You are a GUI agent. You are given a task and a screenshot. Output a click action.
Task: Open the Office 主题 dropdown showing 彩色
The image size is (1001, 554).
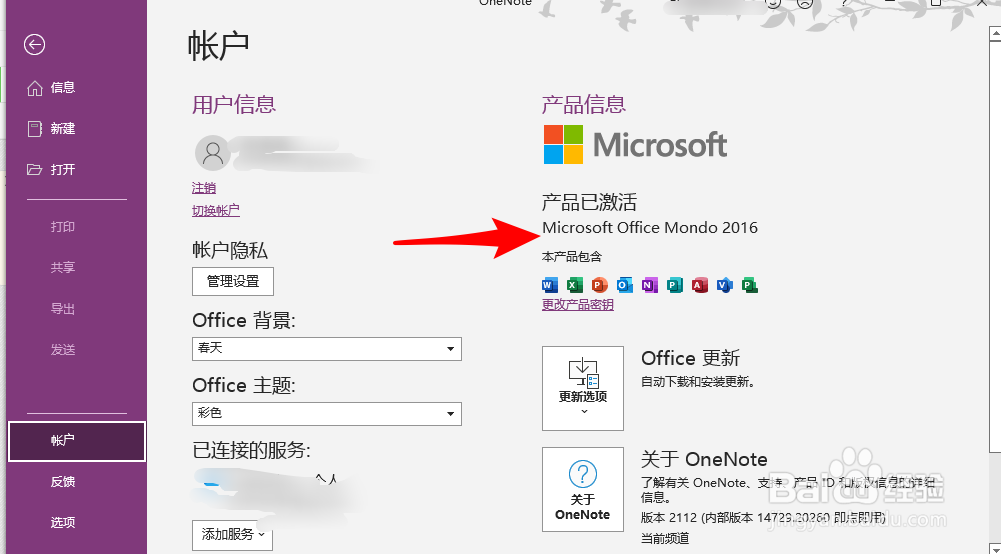[327, 414]
